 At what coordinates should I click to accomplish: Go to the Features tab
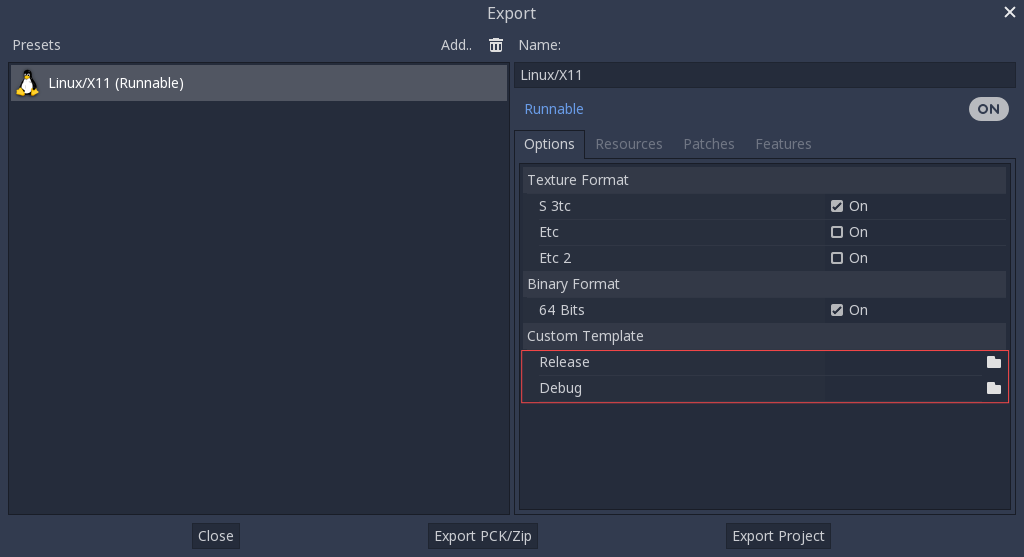pos(783,144)
